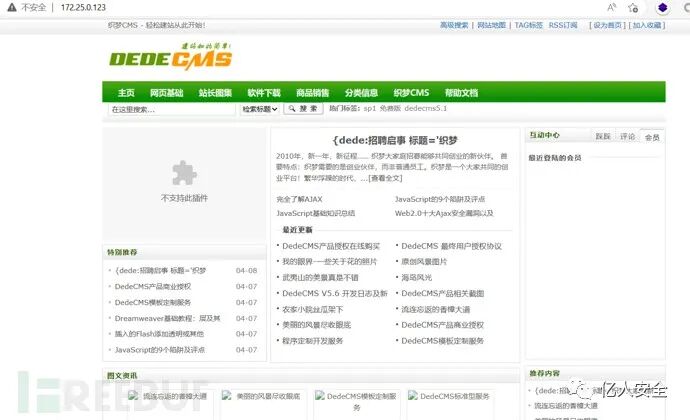The height and width of the screenshot is (420, 690).
Task: Open the {dede:招聘启事 entry dated 04-08
Action: (160, 270)
